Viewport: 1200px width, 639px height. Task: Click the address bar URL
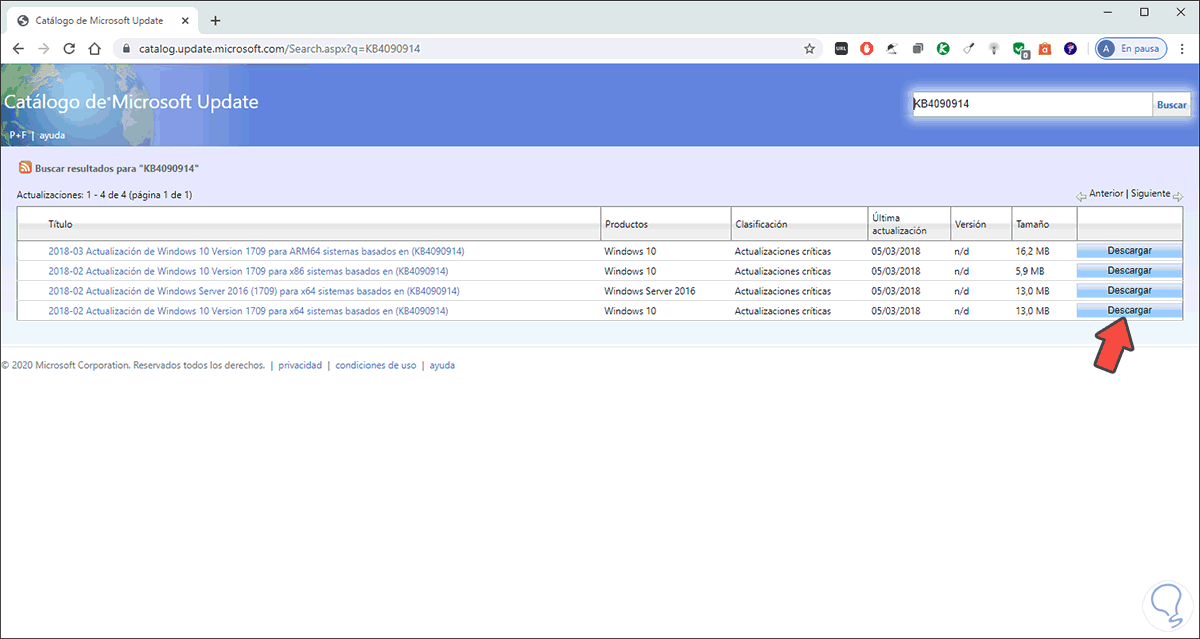277,48
